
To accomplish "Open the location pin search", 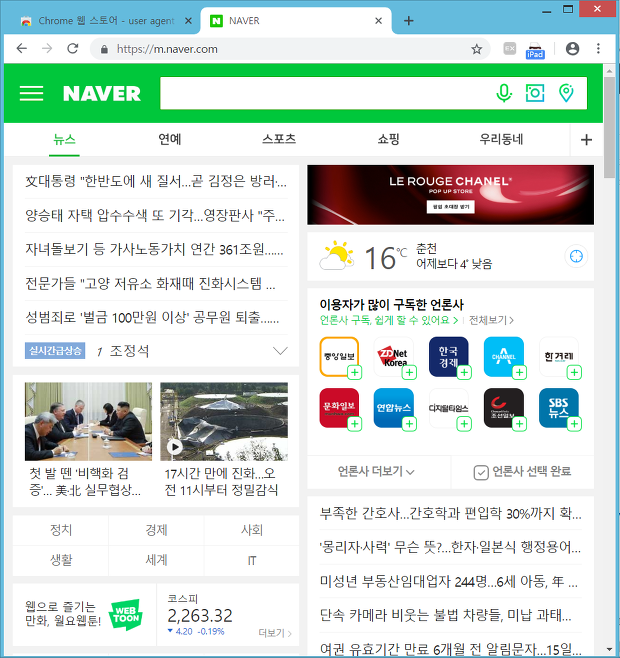I will click(x=566, y=93).
